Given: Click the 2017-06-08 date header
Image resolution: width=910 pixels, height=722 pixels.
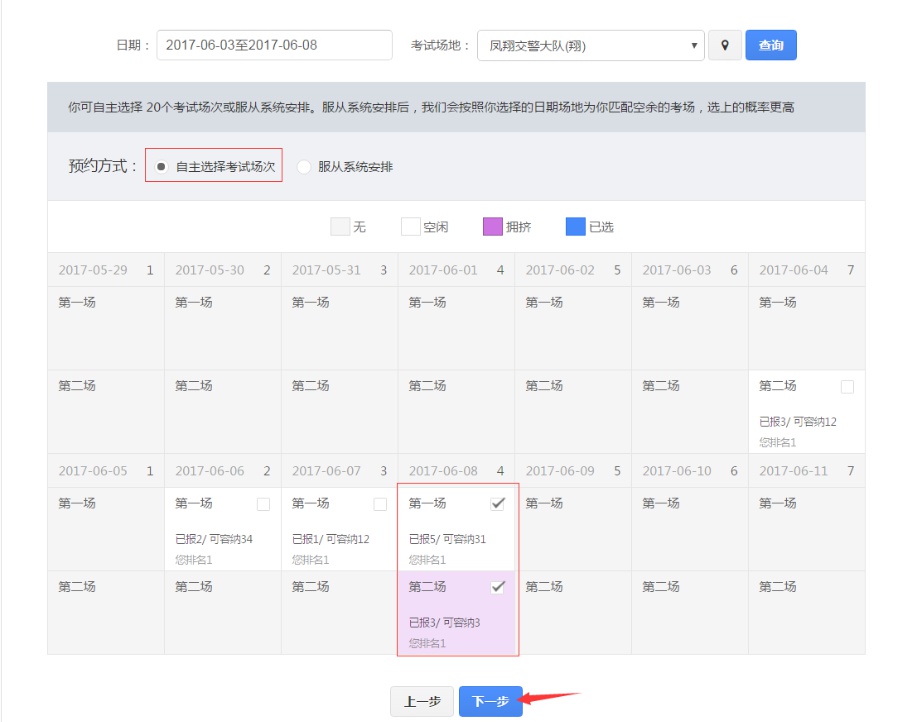Looking at the screenshot, I should click(x=456, y=471).
